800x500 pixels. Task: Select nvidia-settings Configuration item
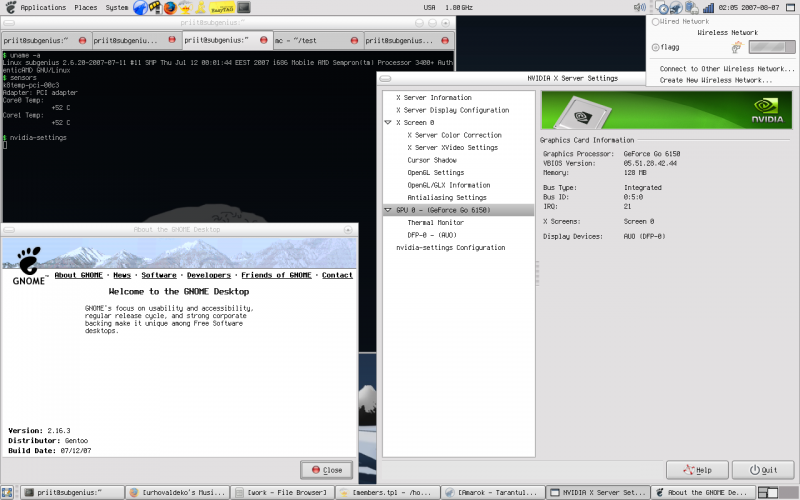451,247
